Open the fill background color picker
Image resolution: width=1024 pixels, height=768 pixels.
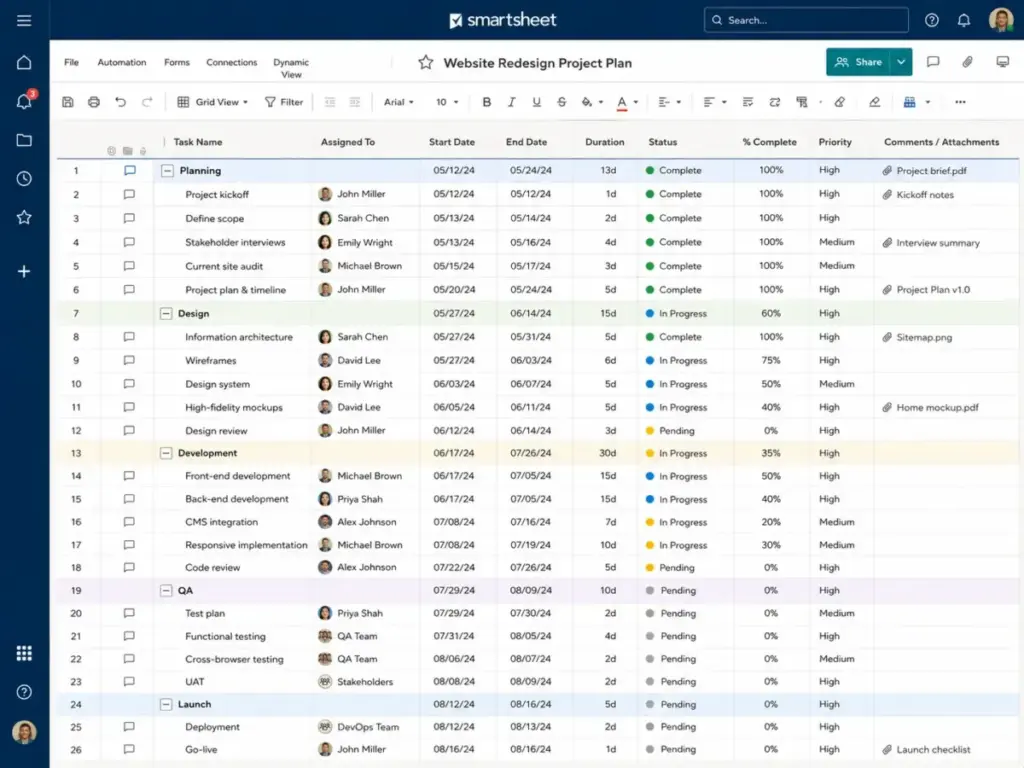click(592, 102)
